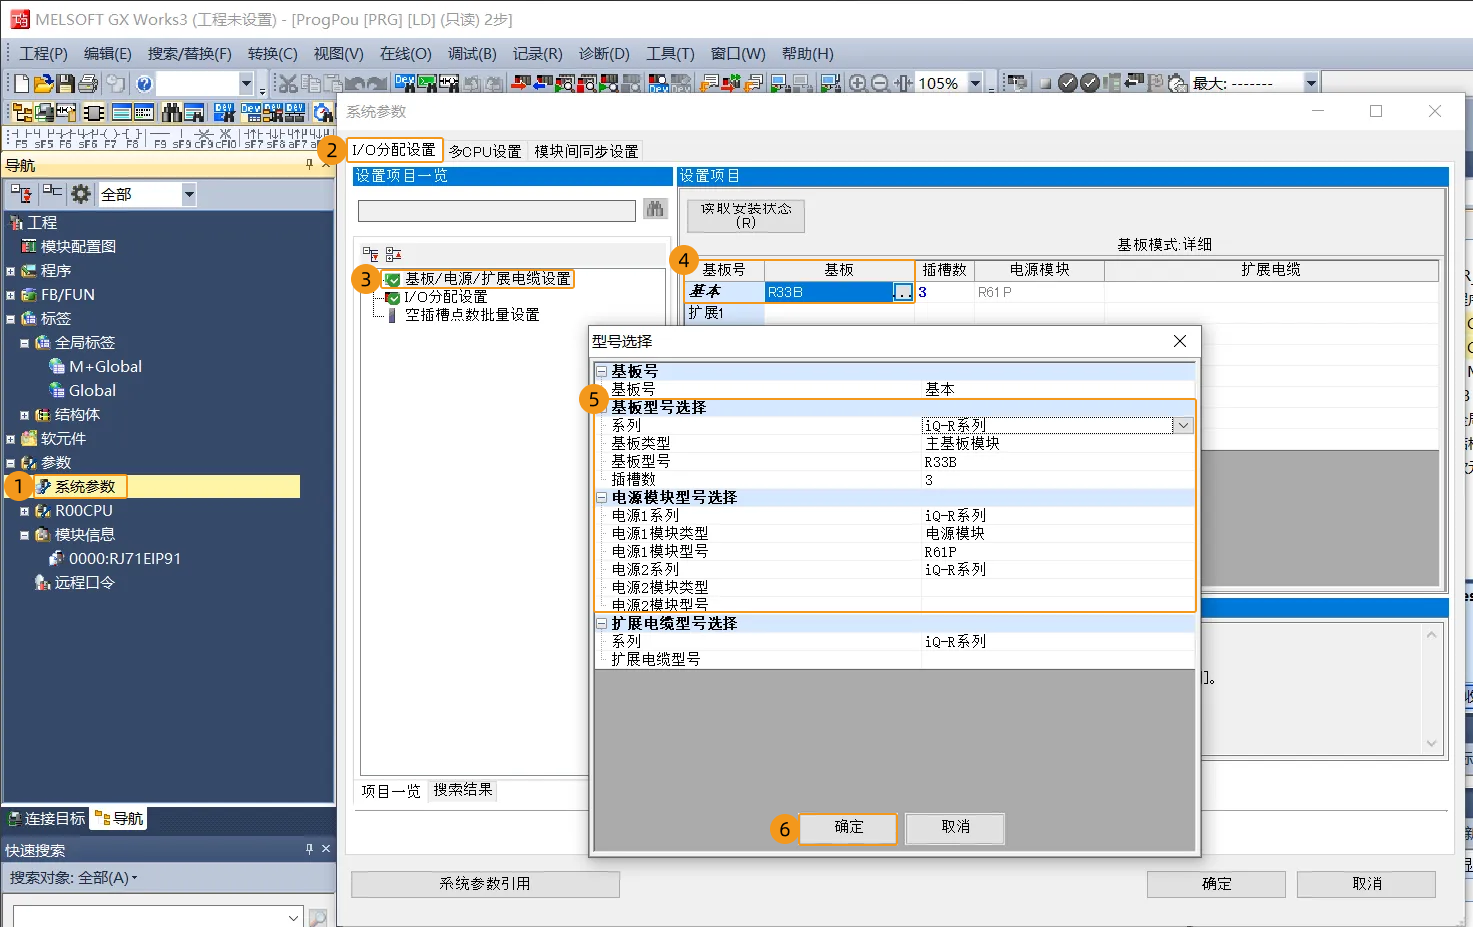Select 空插槽点数批量设置 tree item
This screenshot has height=927, width=1473.
[471, 315]
